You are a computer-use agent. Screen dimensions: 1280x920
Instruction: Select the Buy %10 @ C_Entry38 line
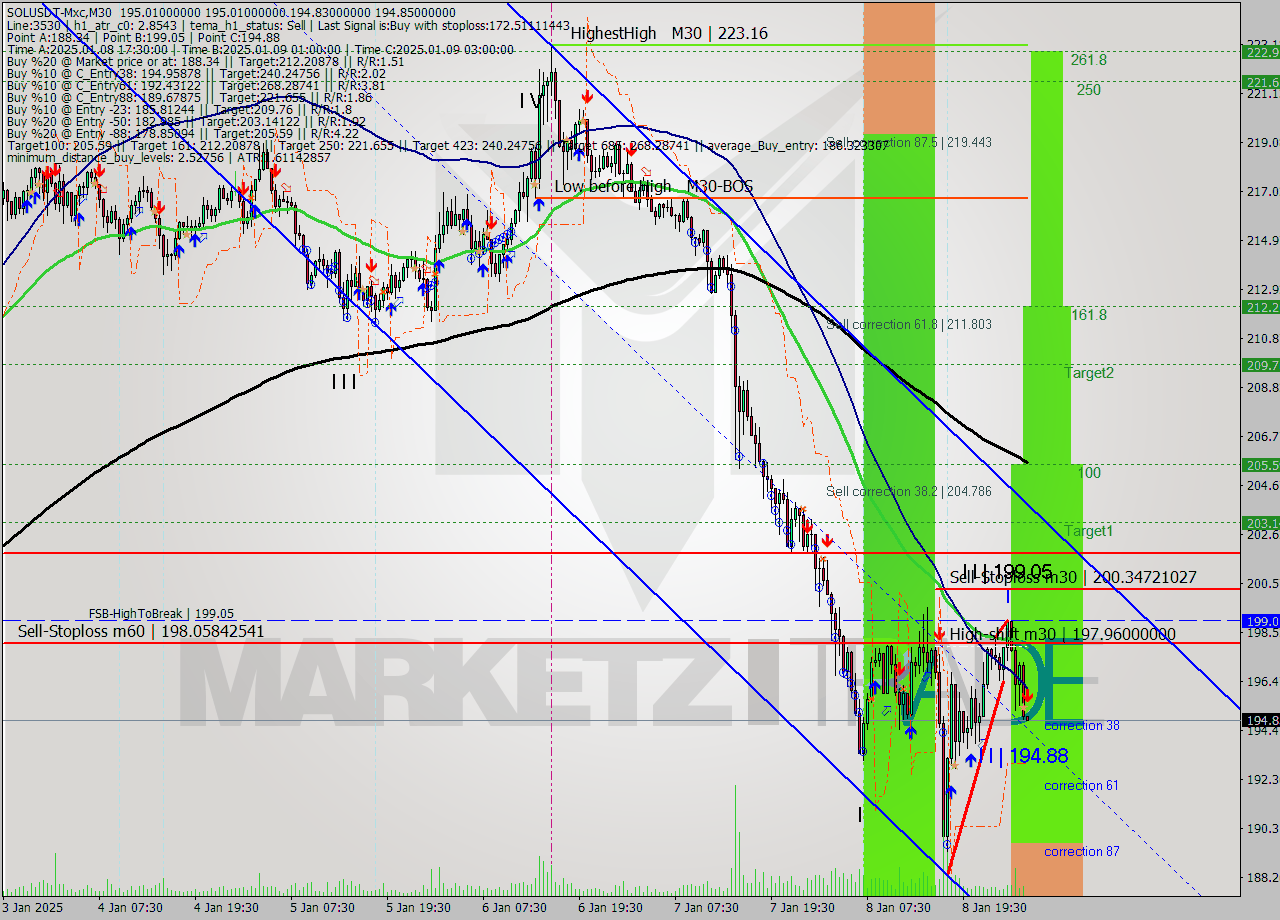tap(195, 75)
